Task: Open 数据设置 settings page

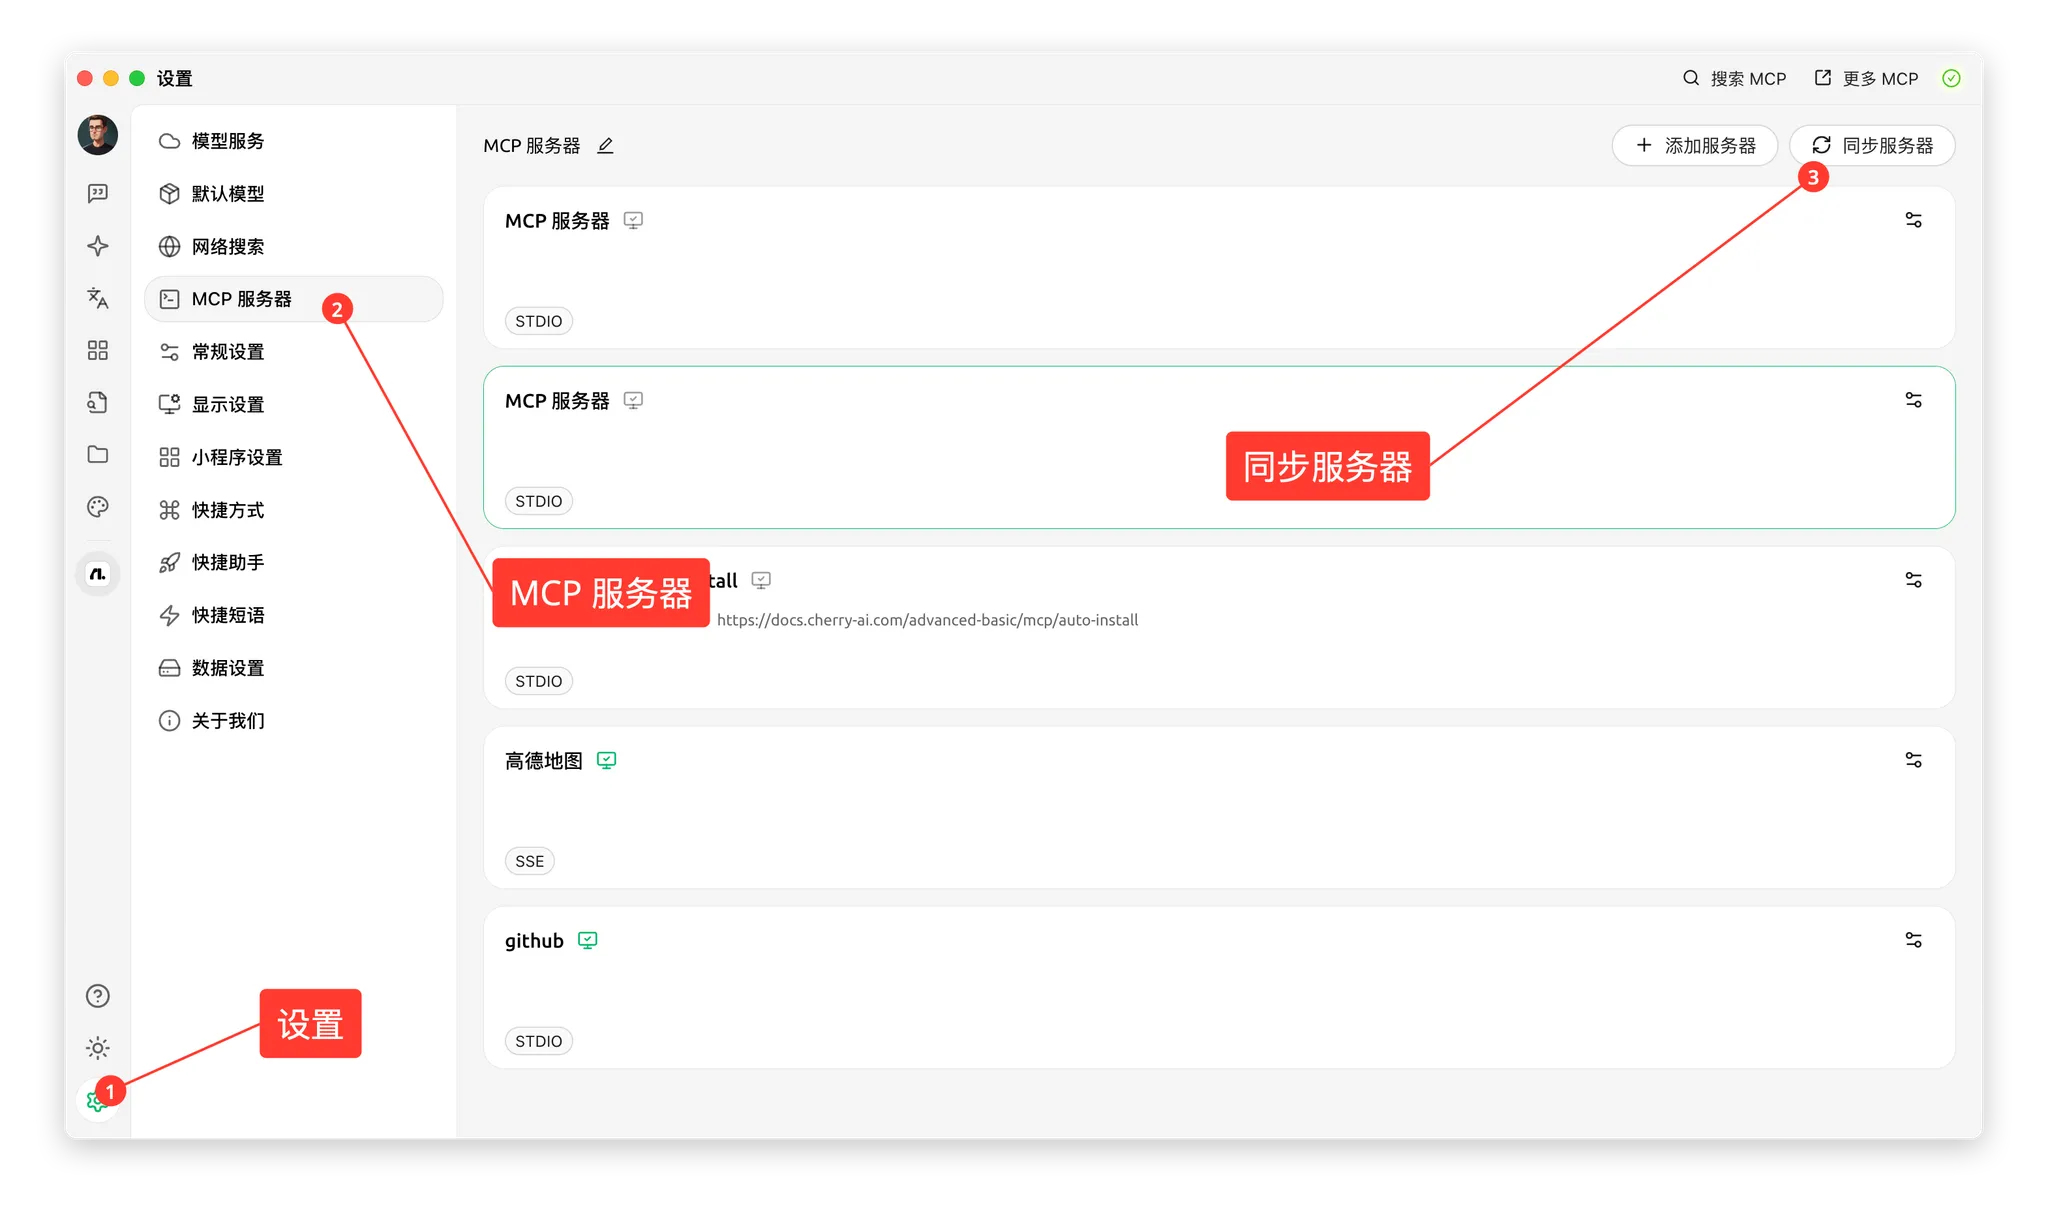Action: pyautogui.click(x=227, y=668)
